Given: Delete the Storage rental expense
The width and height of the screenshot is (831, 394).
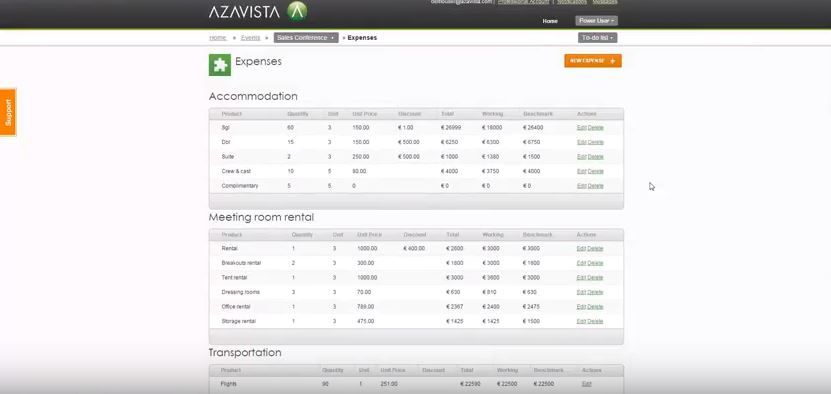Looking at the screenshot, I should pyautogui.click(x=596, y=321).
